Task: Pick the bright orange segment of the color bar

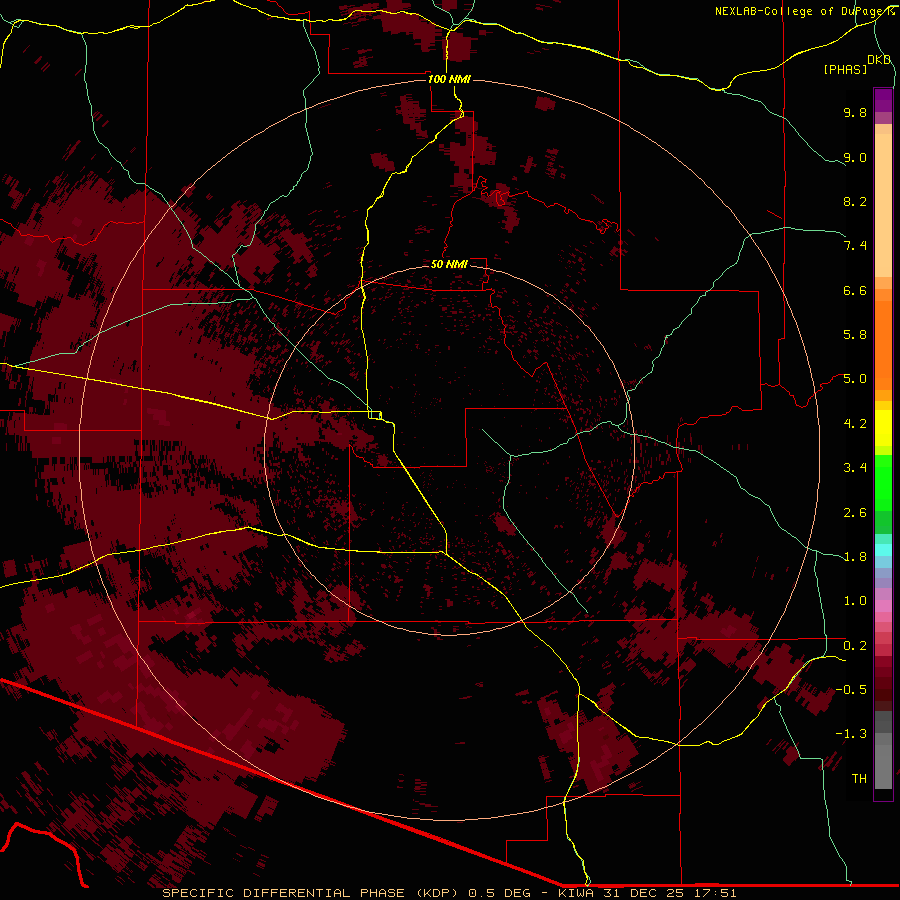Action: [x=883, y=344]
